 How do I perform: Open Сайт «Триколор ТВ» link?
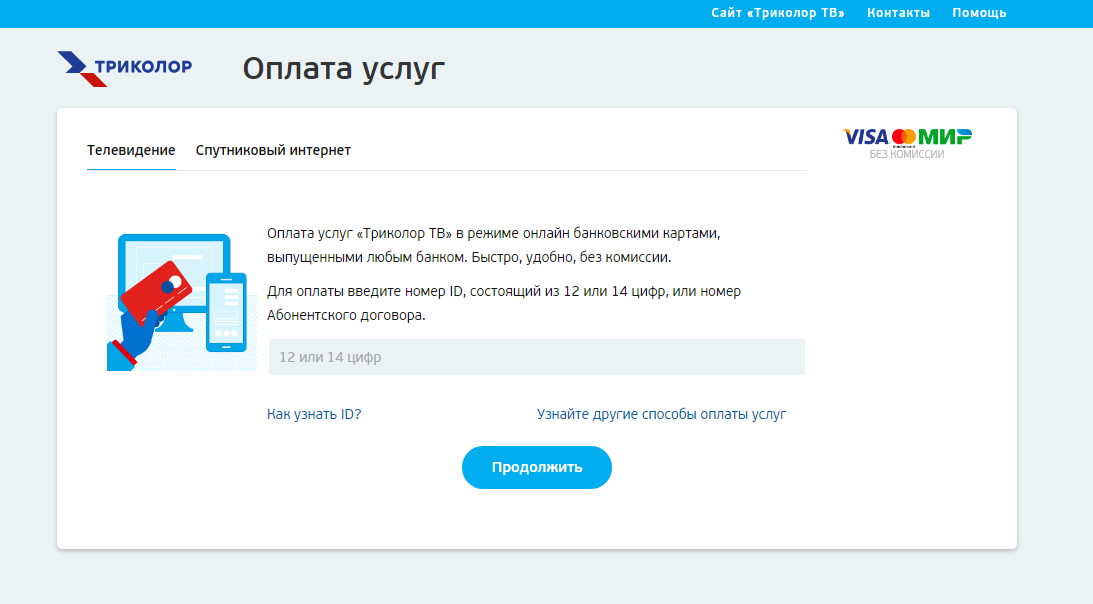click(777, 13)
